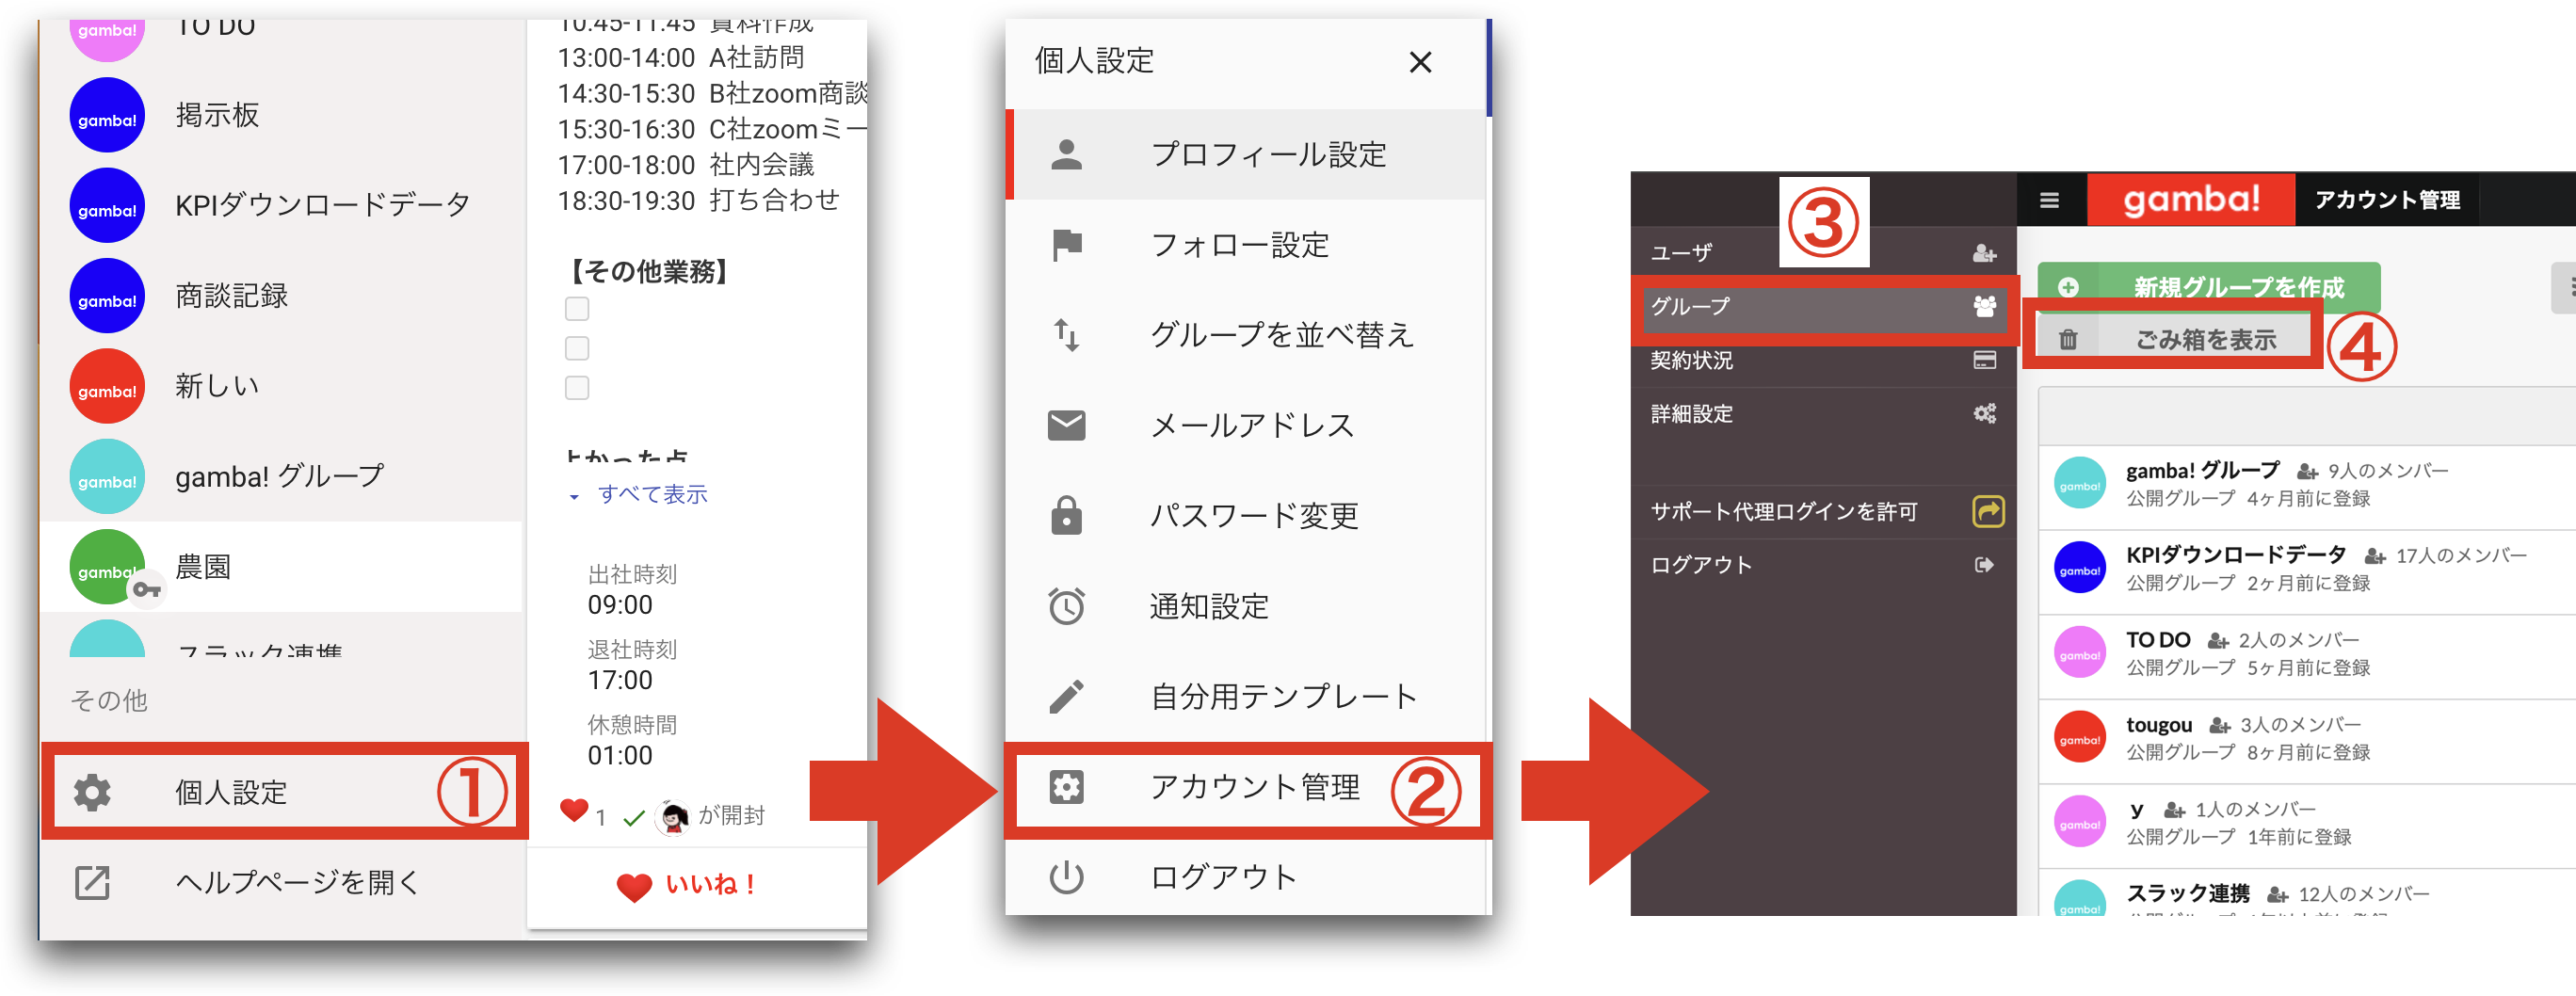Image resolution: width=2576 pixels, height=996 pixels.
Task: Click the envelope icon beside メールアドレス
Action: click(x=1066, y=425)
